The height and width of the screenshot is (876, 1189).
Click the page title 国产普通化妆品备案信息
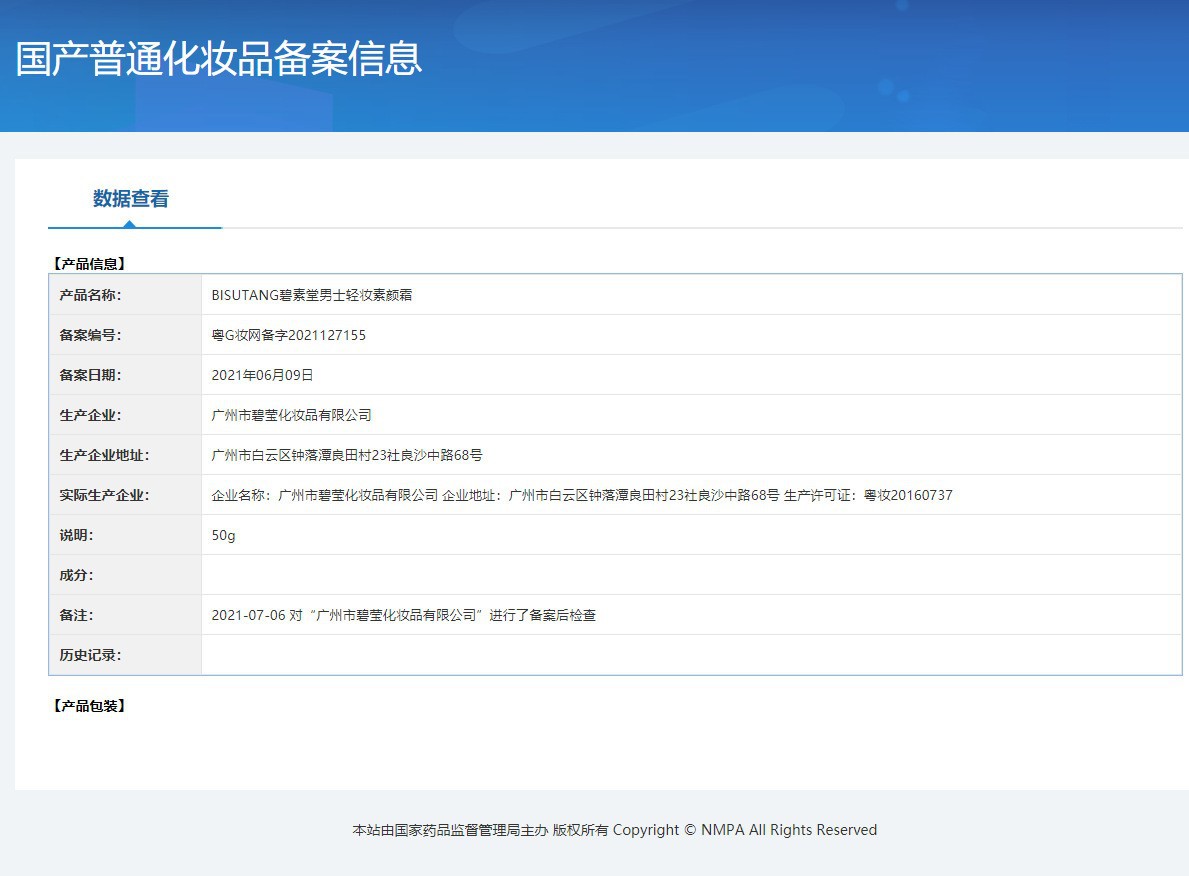[x=219, y=59]
